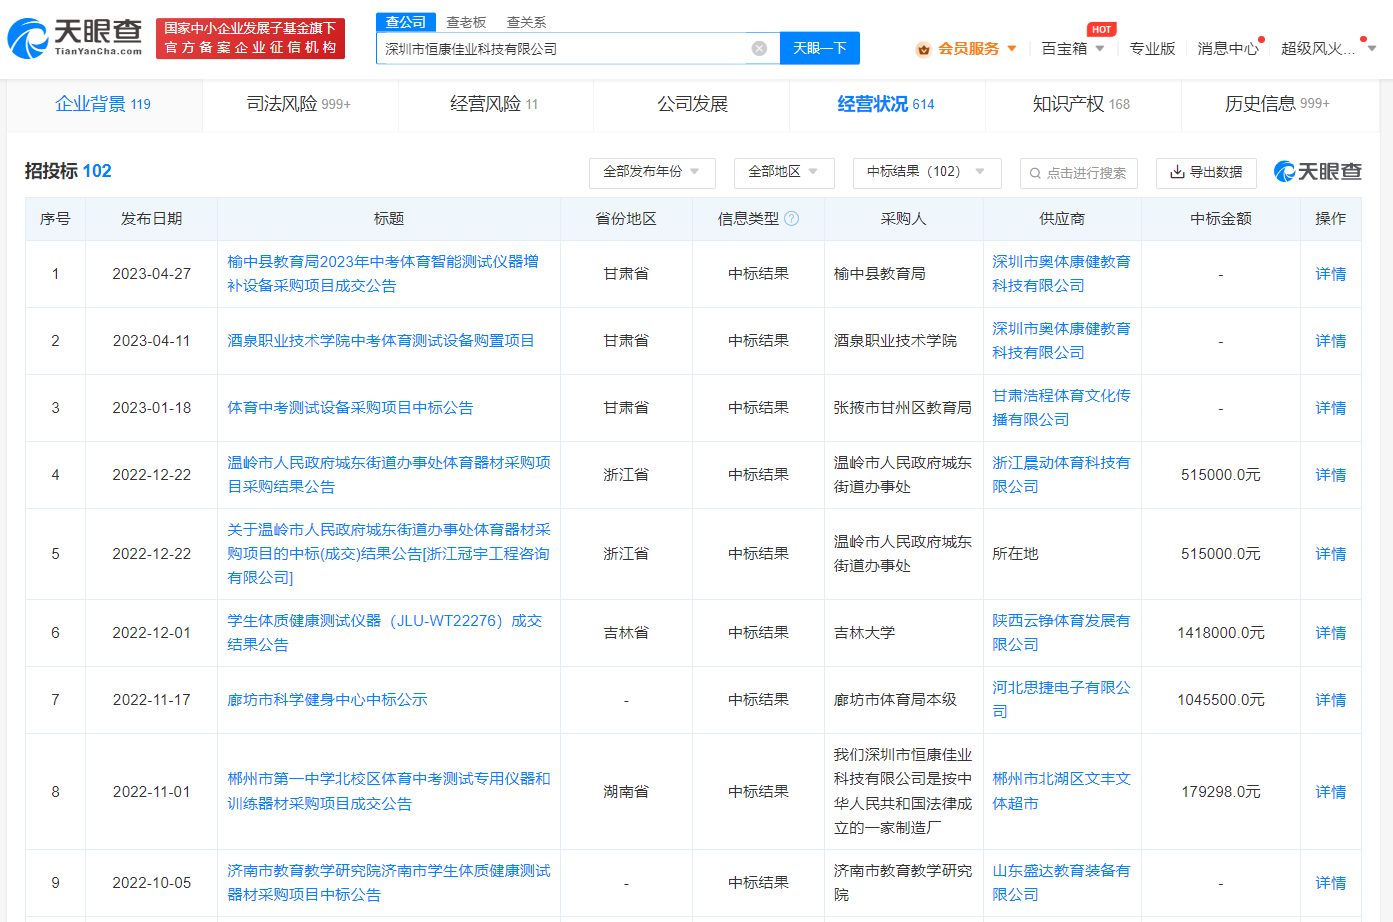Open supplier 深圳市奥体康健教育 in row 1
The width and height of the screenshot is (1393, 922).
tap(1061, 273)
